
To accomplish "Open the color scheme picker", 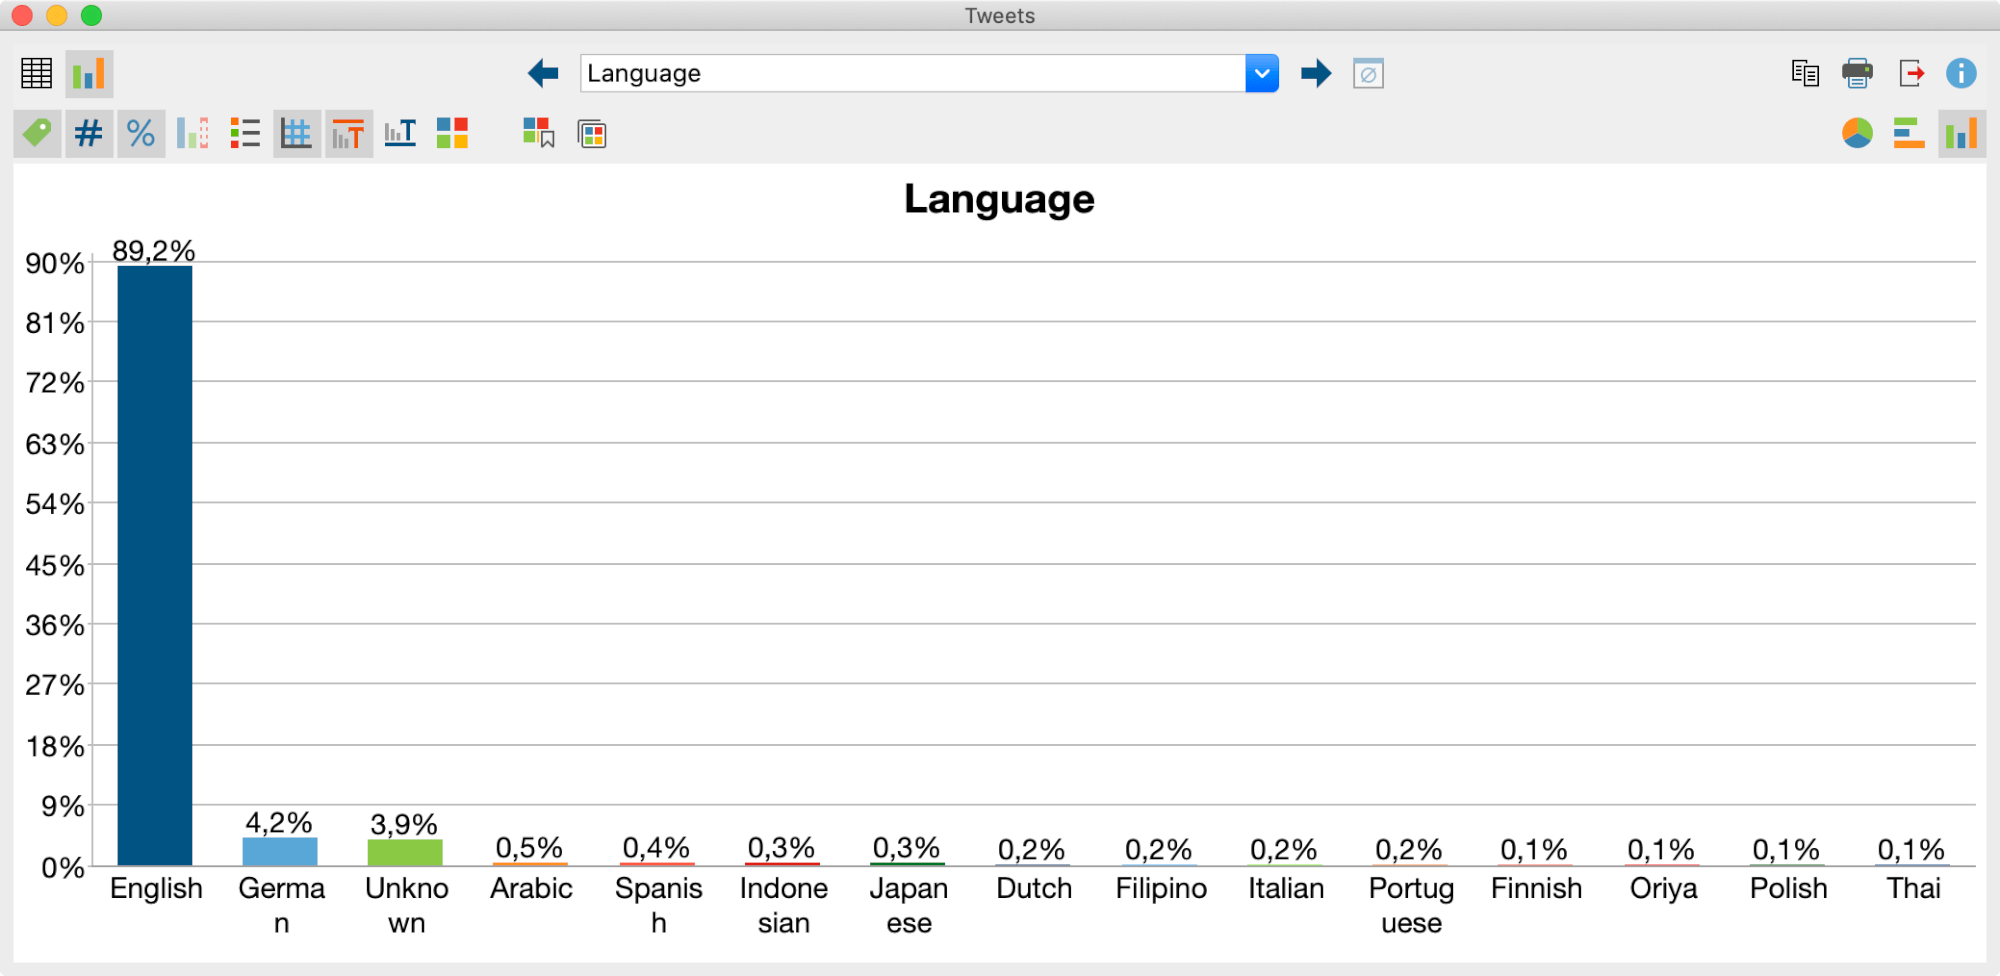I will tap(452, 132).
